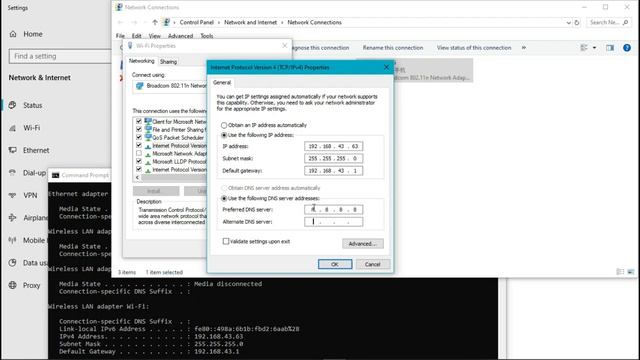Open Proxy settings in sidebar
Image resolution: width=640 pixels, height=360 pixels.
point(25,285)
